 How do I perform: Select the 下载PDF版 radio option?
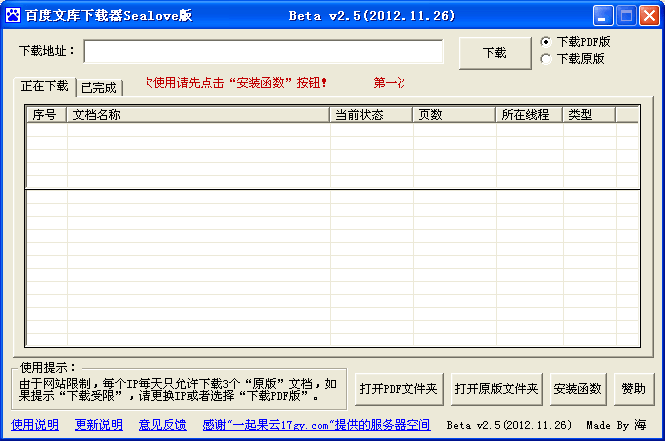(x=546, y=42)
